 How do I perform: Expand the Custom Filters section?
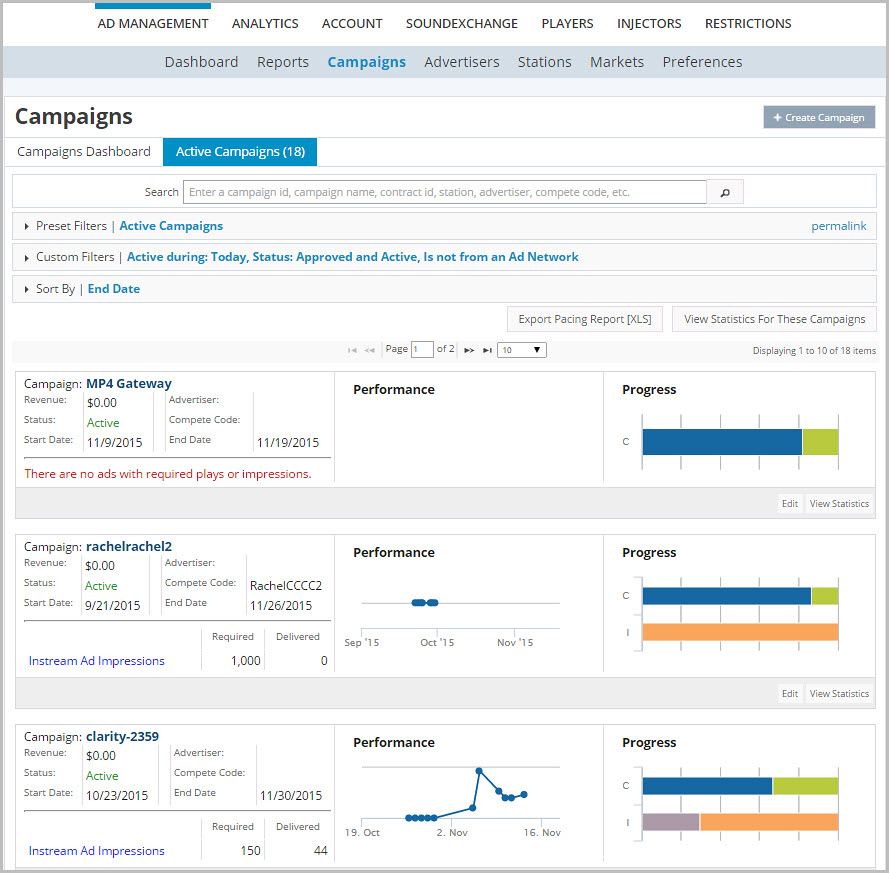coord(26,256)
